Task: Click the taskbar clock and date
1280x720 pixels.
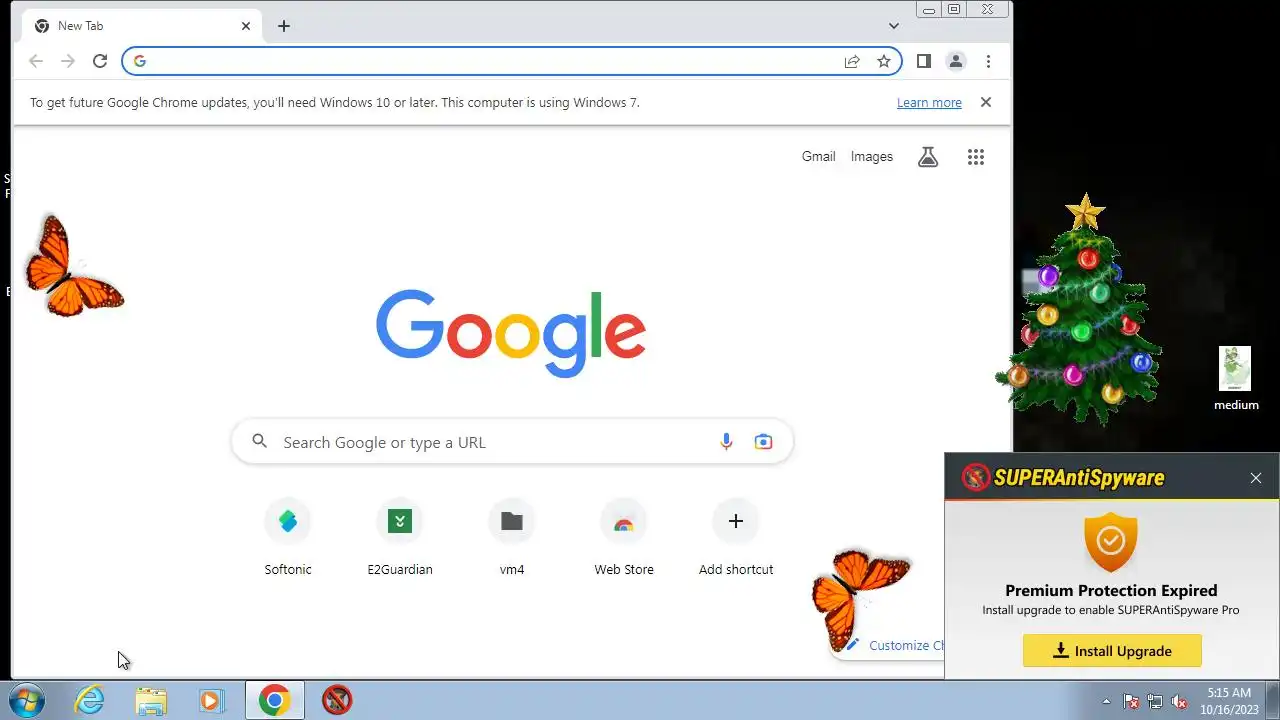Action: [1228, 700]
